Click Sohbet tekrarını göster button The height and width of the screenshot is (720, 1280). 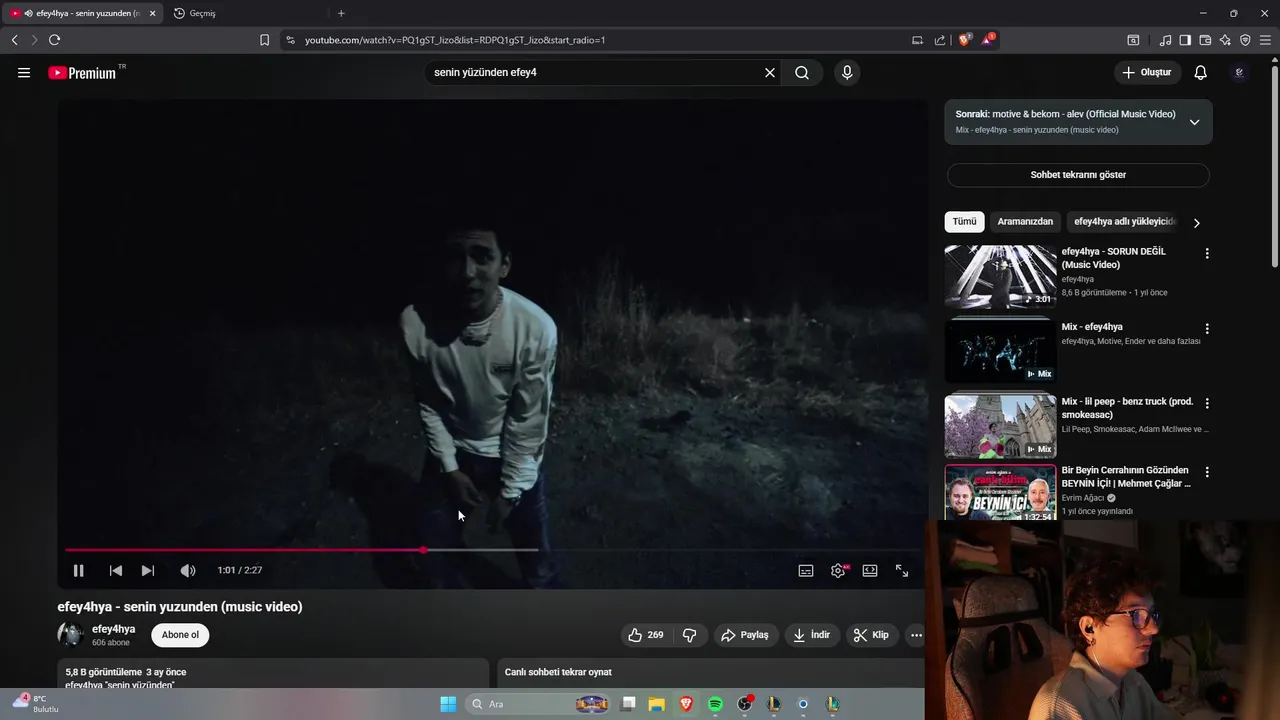point(1078,175)
